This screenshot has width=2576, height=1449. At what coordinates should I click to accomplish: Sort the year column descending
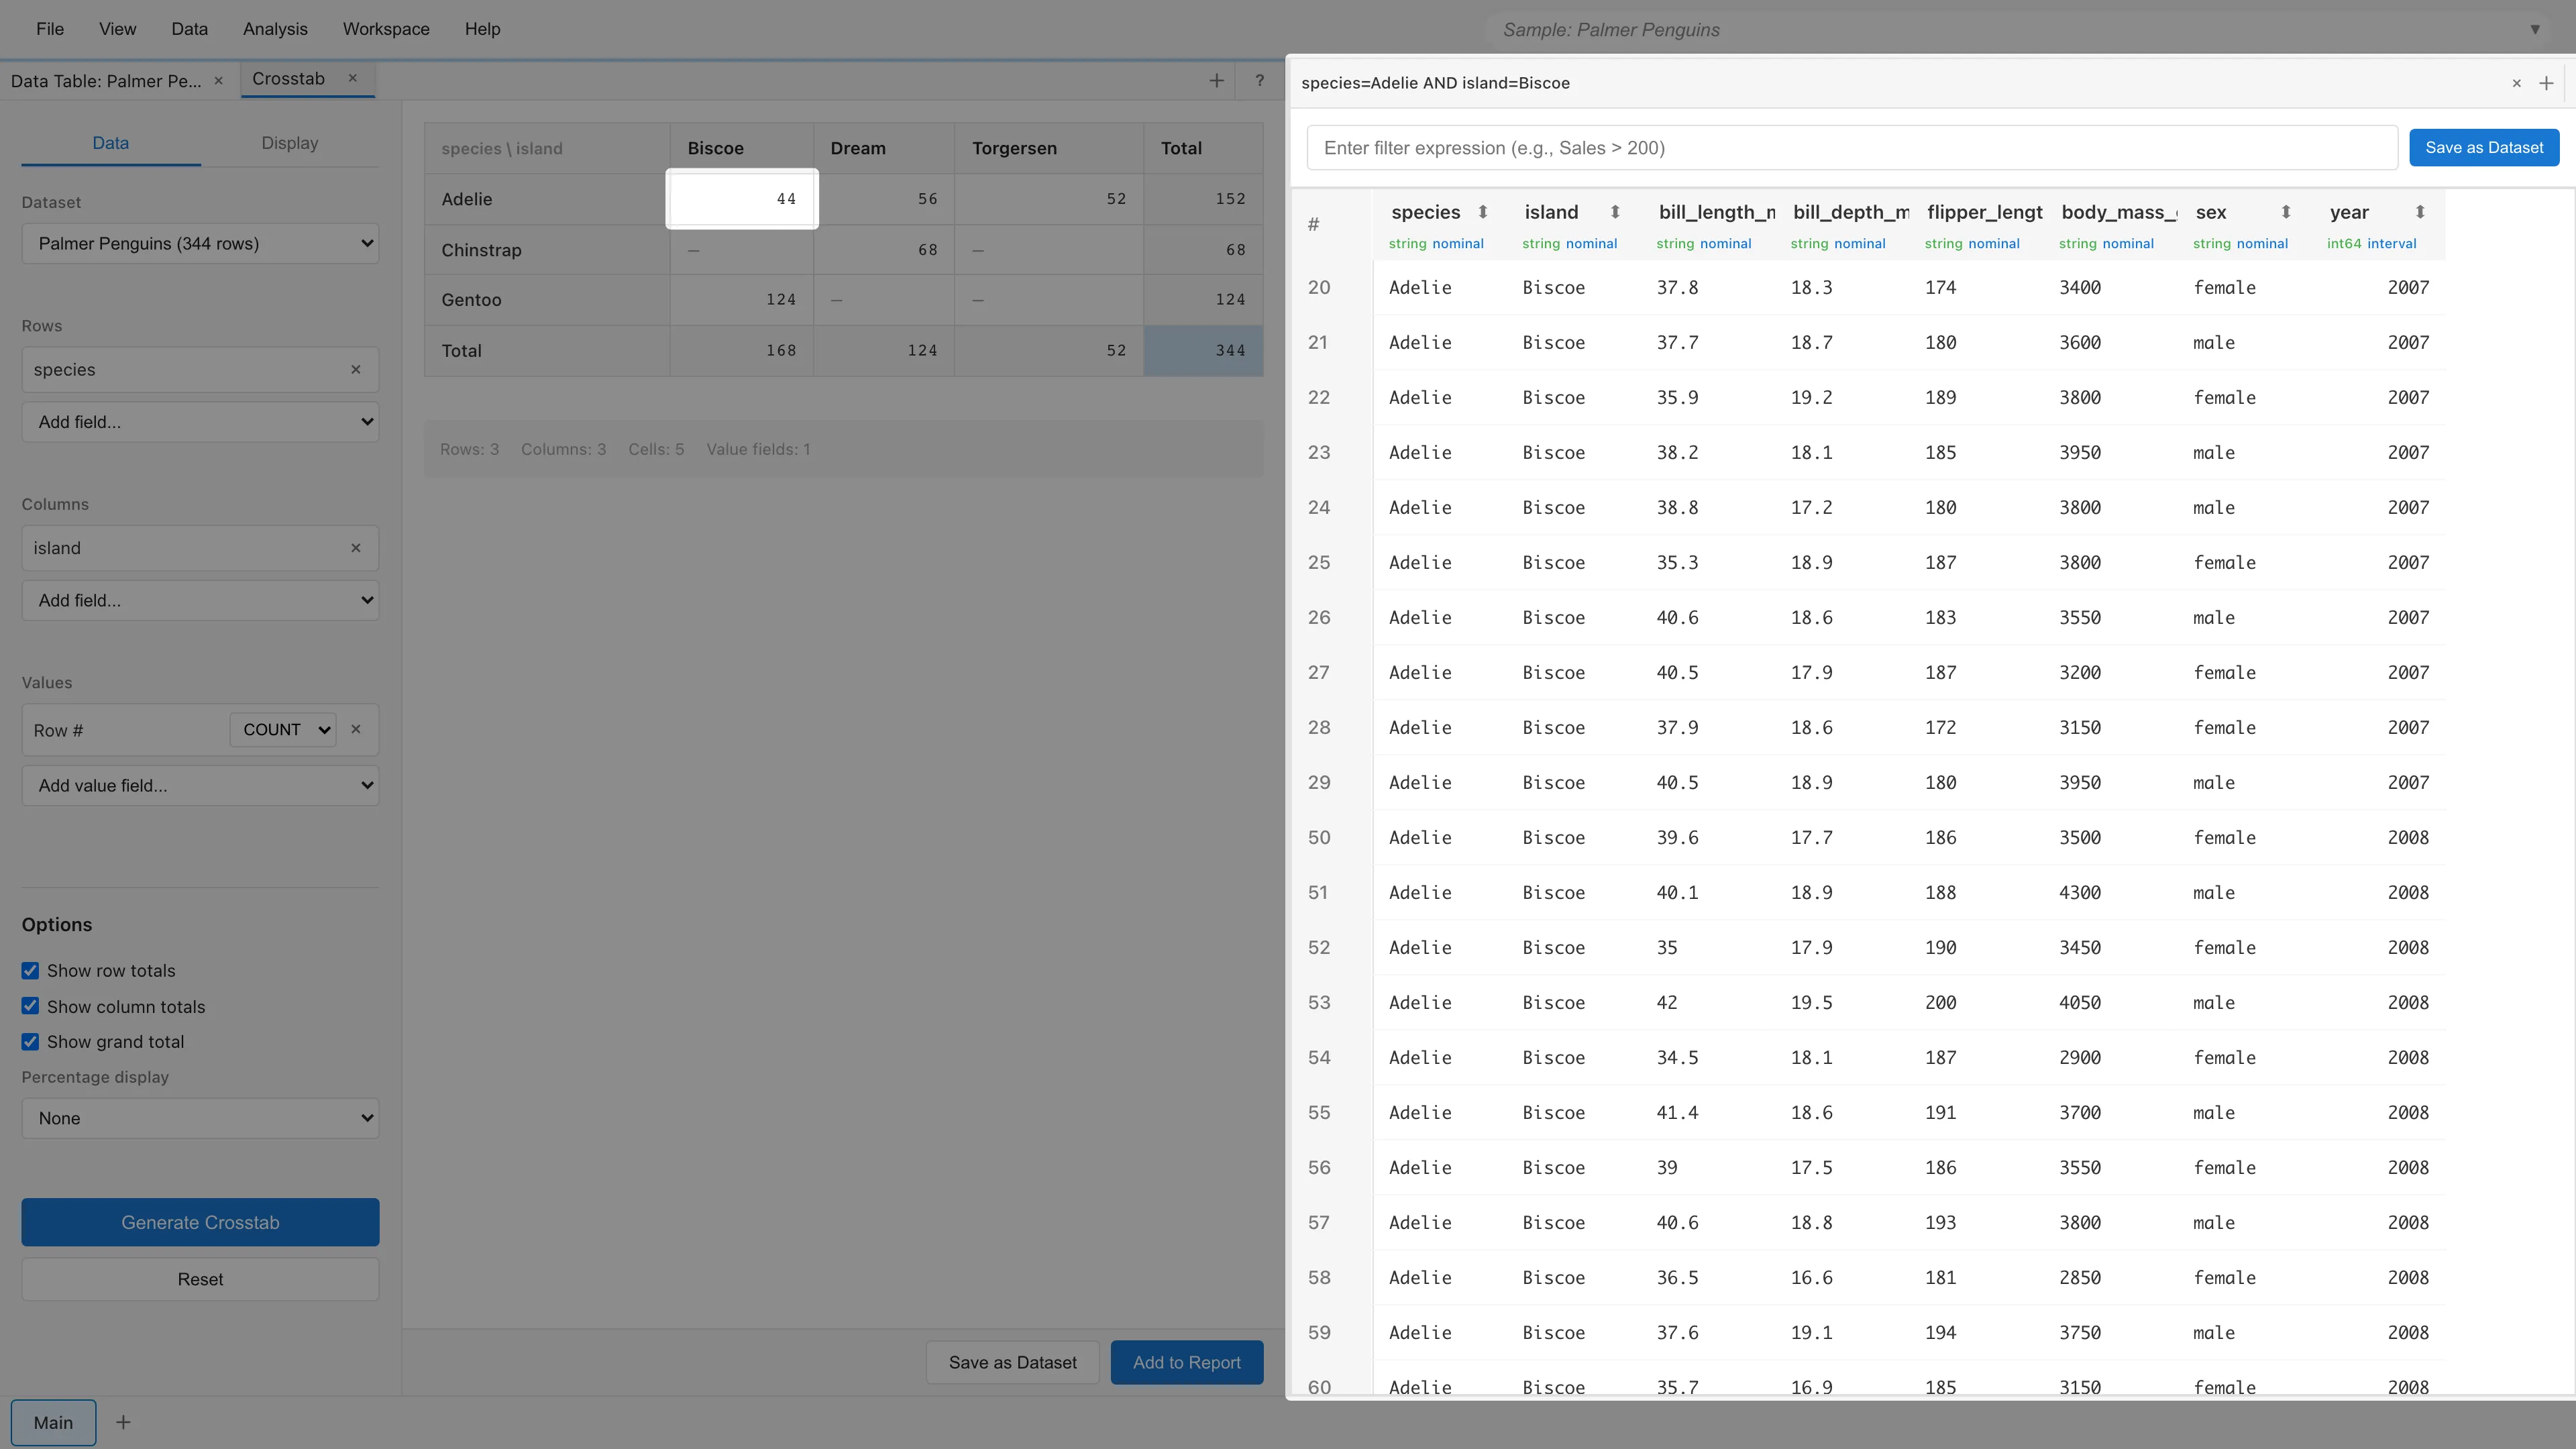[2421, 212]
